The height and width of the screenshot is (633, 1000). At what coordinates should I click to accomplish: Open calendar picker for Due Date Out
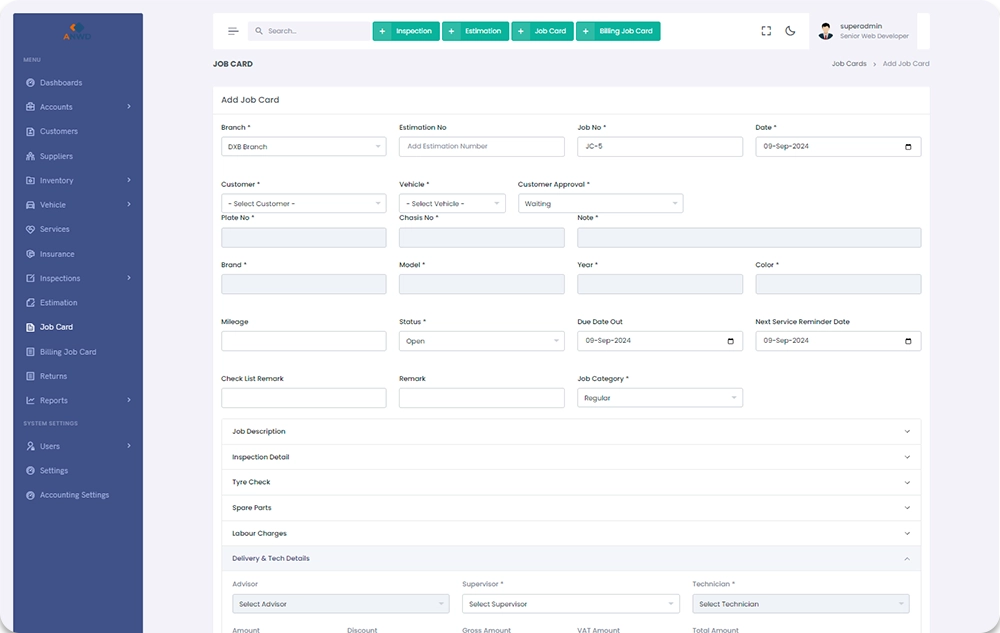coord(730,341)
